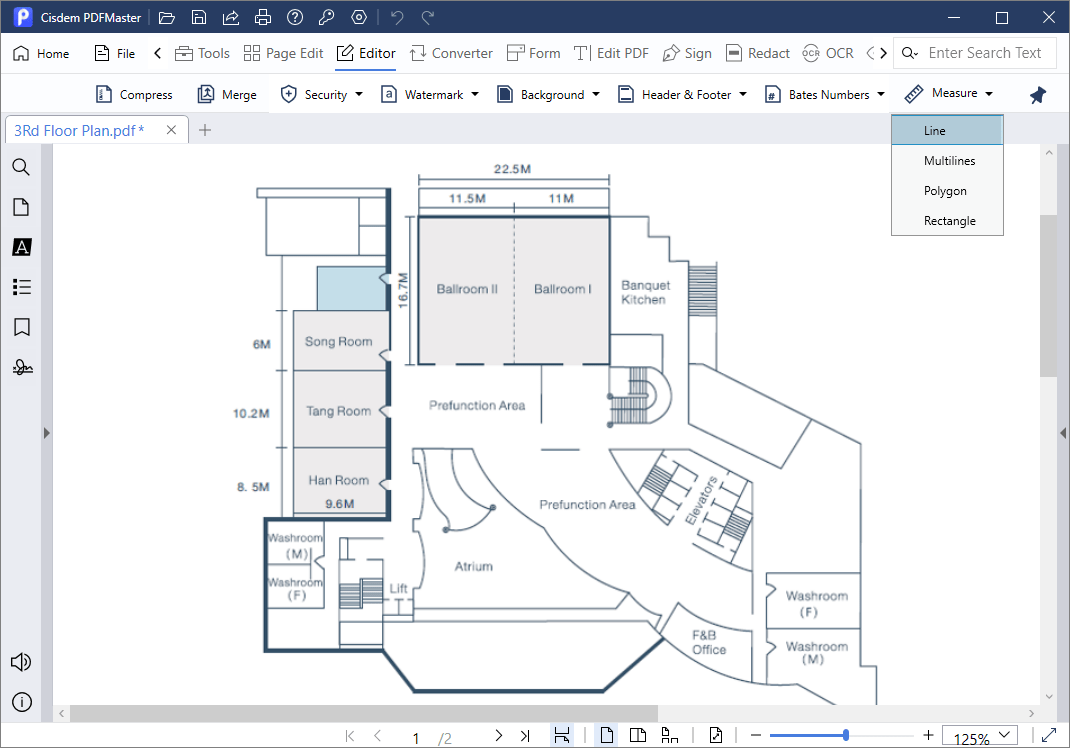Click the Enter Search Text field
Screen dimensions: 1070x748
(x=984, y=53)
